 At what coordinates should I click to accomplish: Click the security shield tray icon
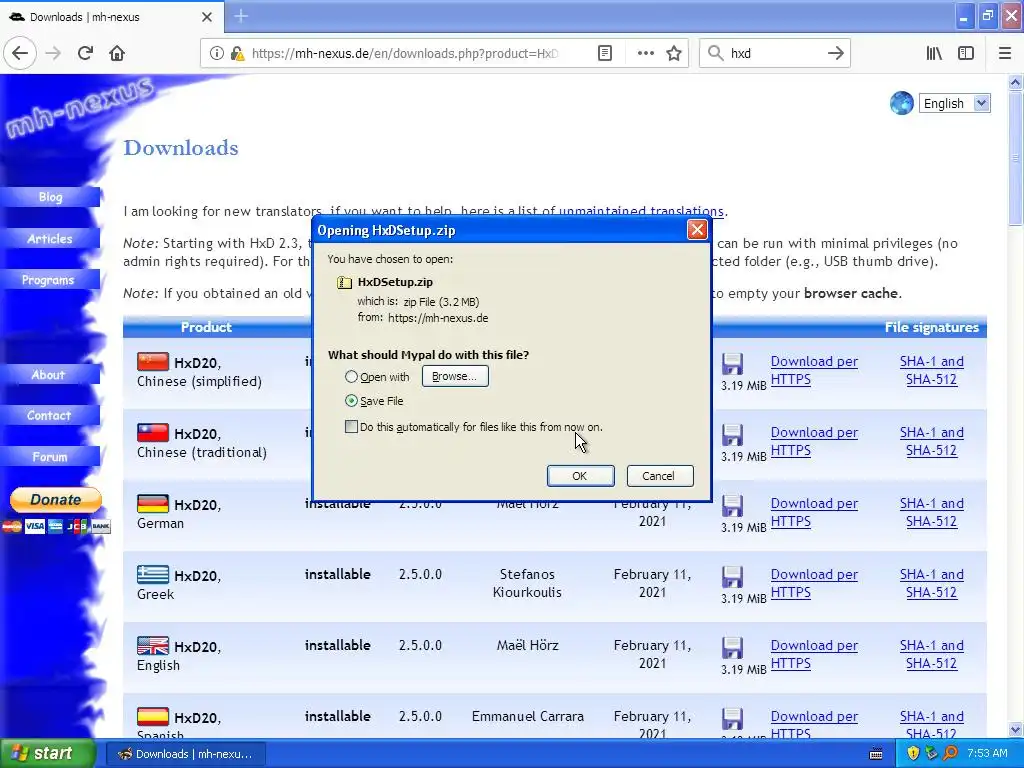[913, 753]
